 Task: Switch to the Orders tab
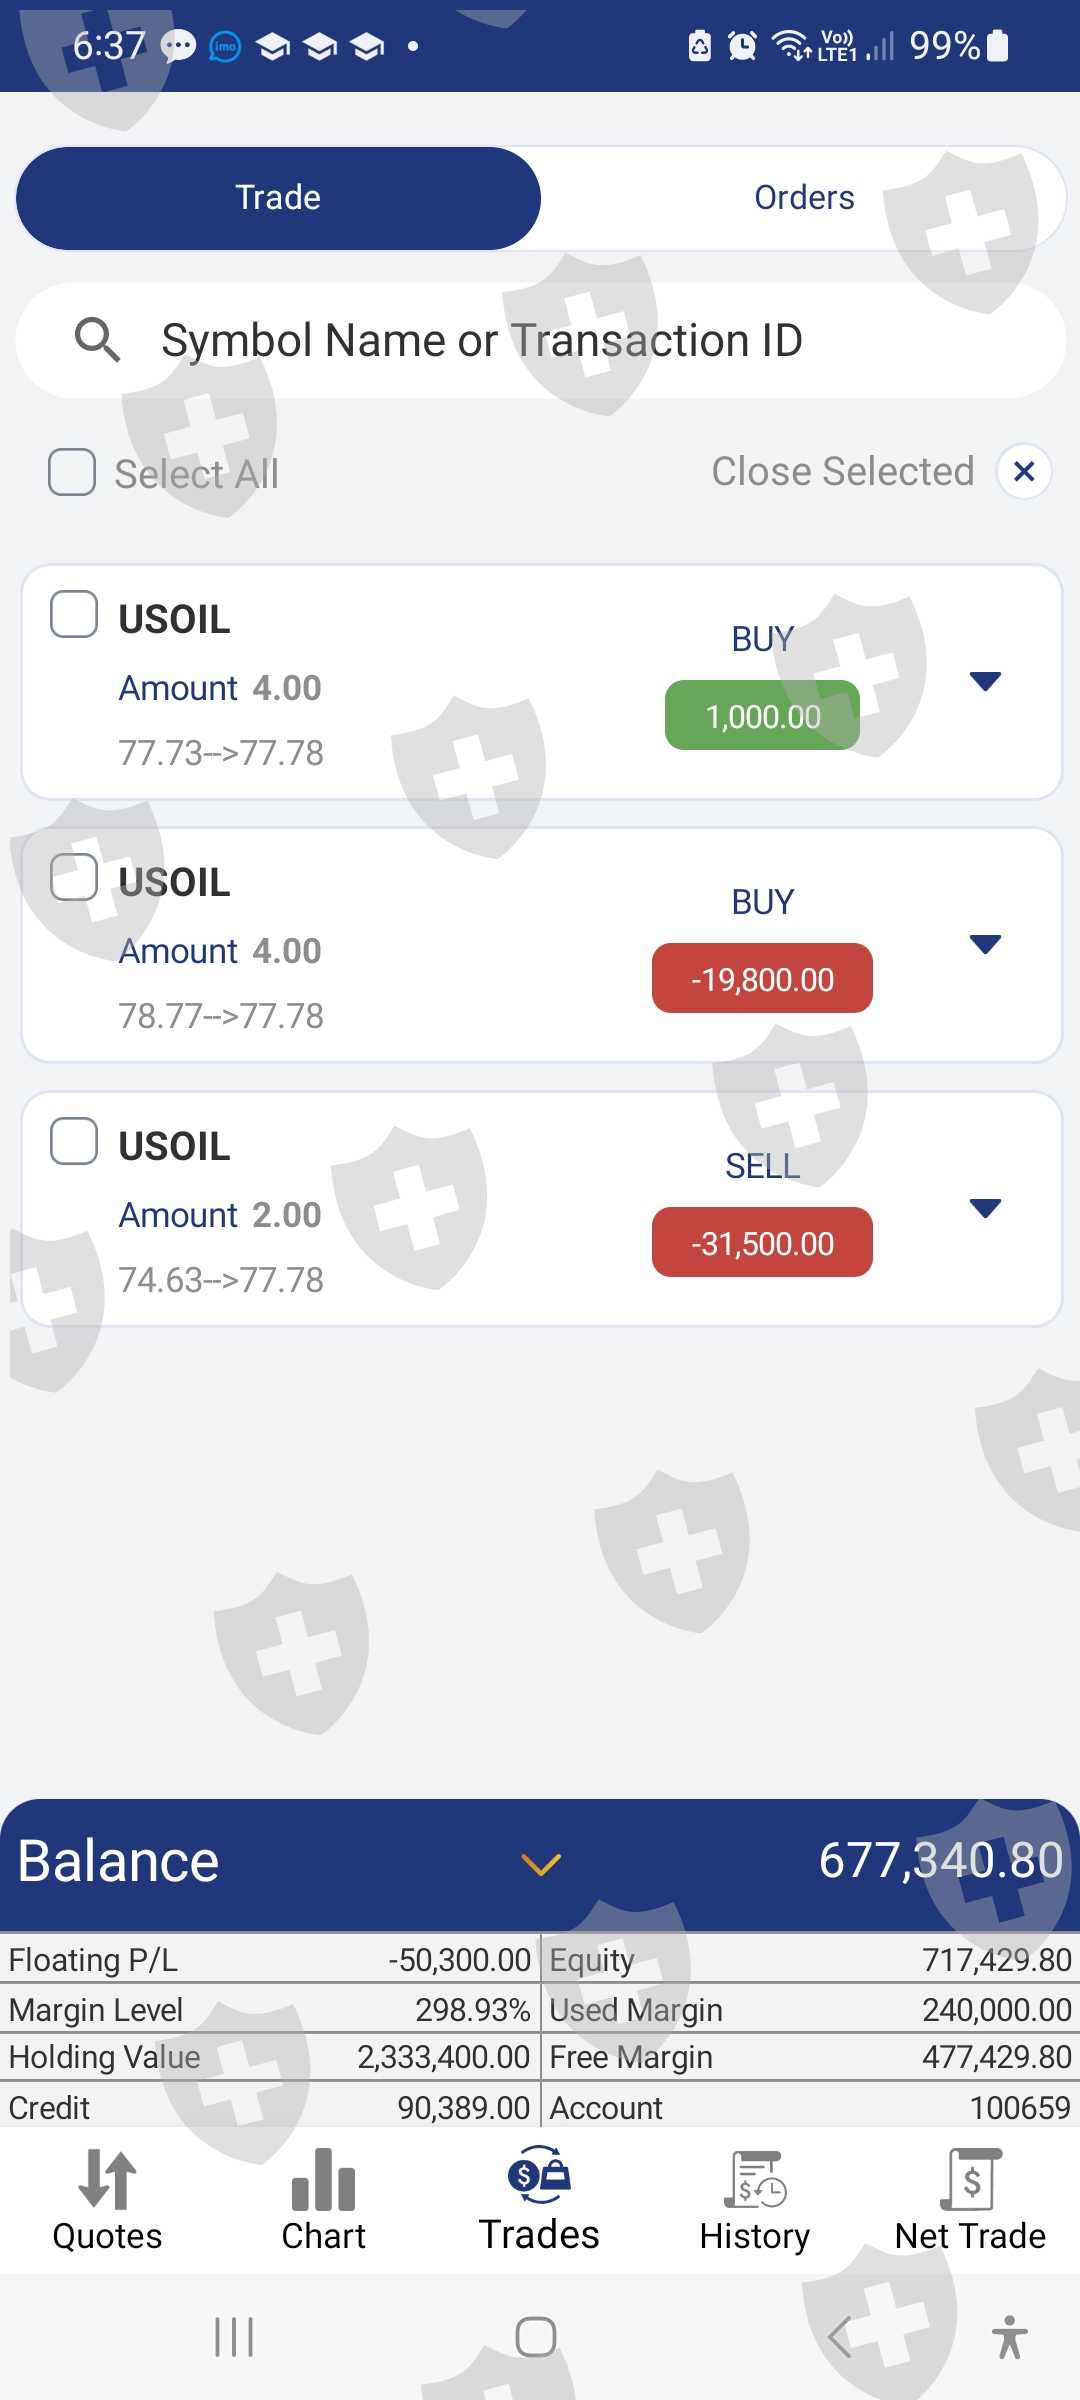pos(804,198)
